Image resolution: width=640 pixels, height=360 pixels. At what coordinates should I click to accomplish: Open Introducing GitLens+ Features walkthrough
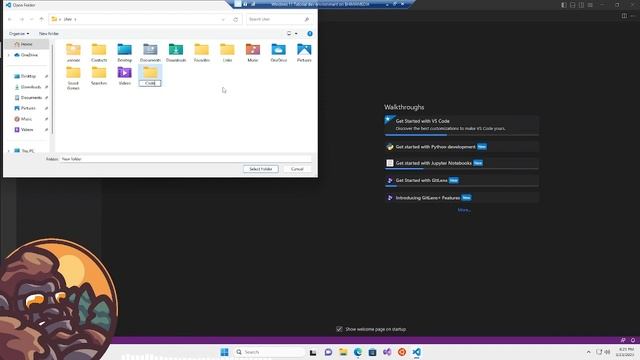coord(461,198)
